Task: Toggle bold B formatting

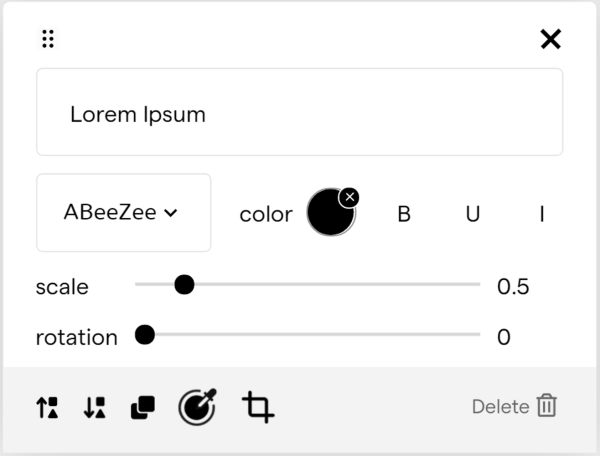Action: pos(404,214)
